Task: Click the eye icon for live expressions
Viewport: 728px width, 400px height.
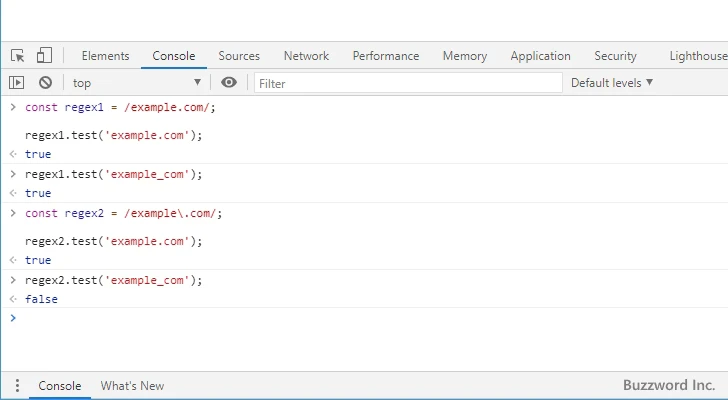Action: [x=229, y=83]
